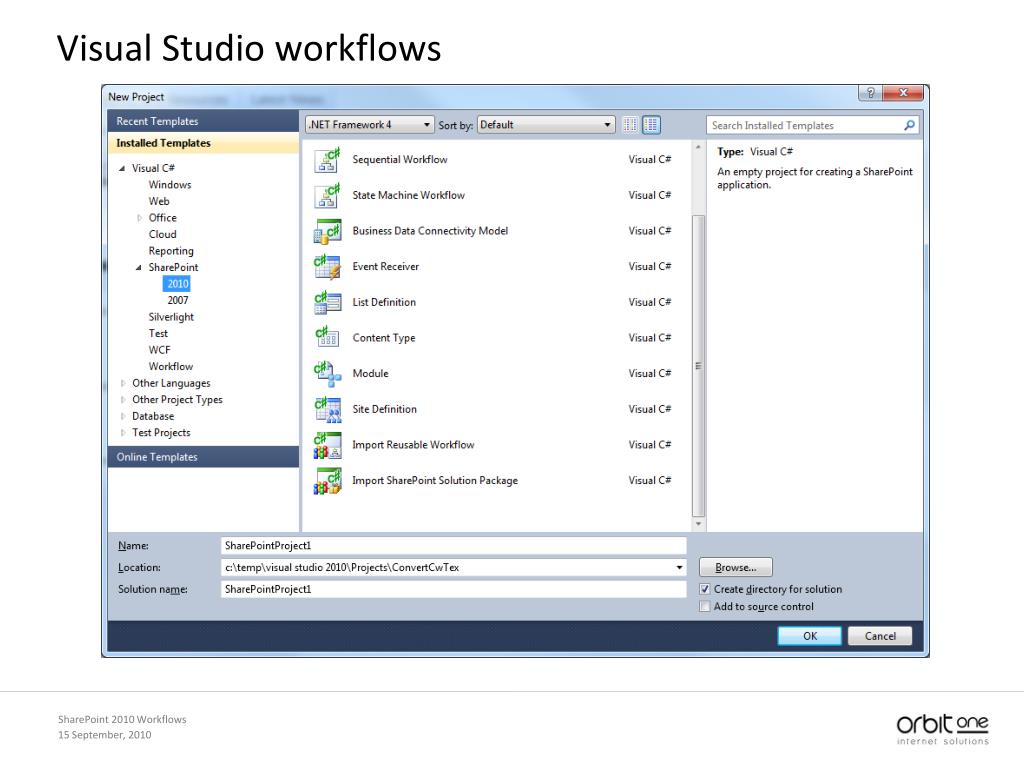Screen dimensions: 1024x768
Task: Expand the Test Projects node
Action: tap(123, 432)
